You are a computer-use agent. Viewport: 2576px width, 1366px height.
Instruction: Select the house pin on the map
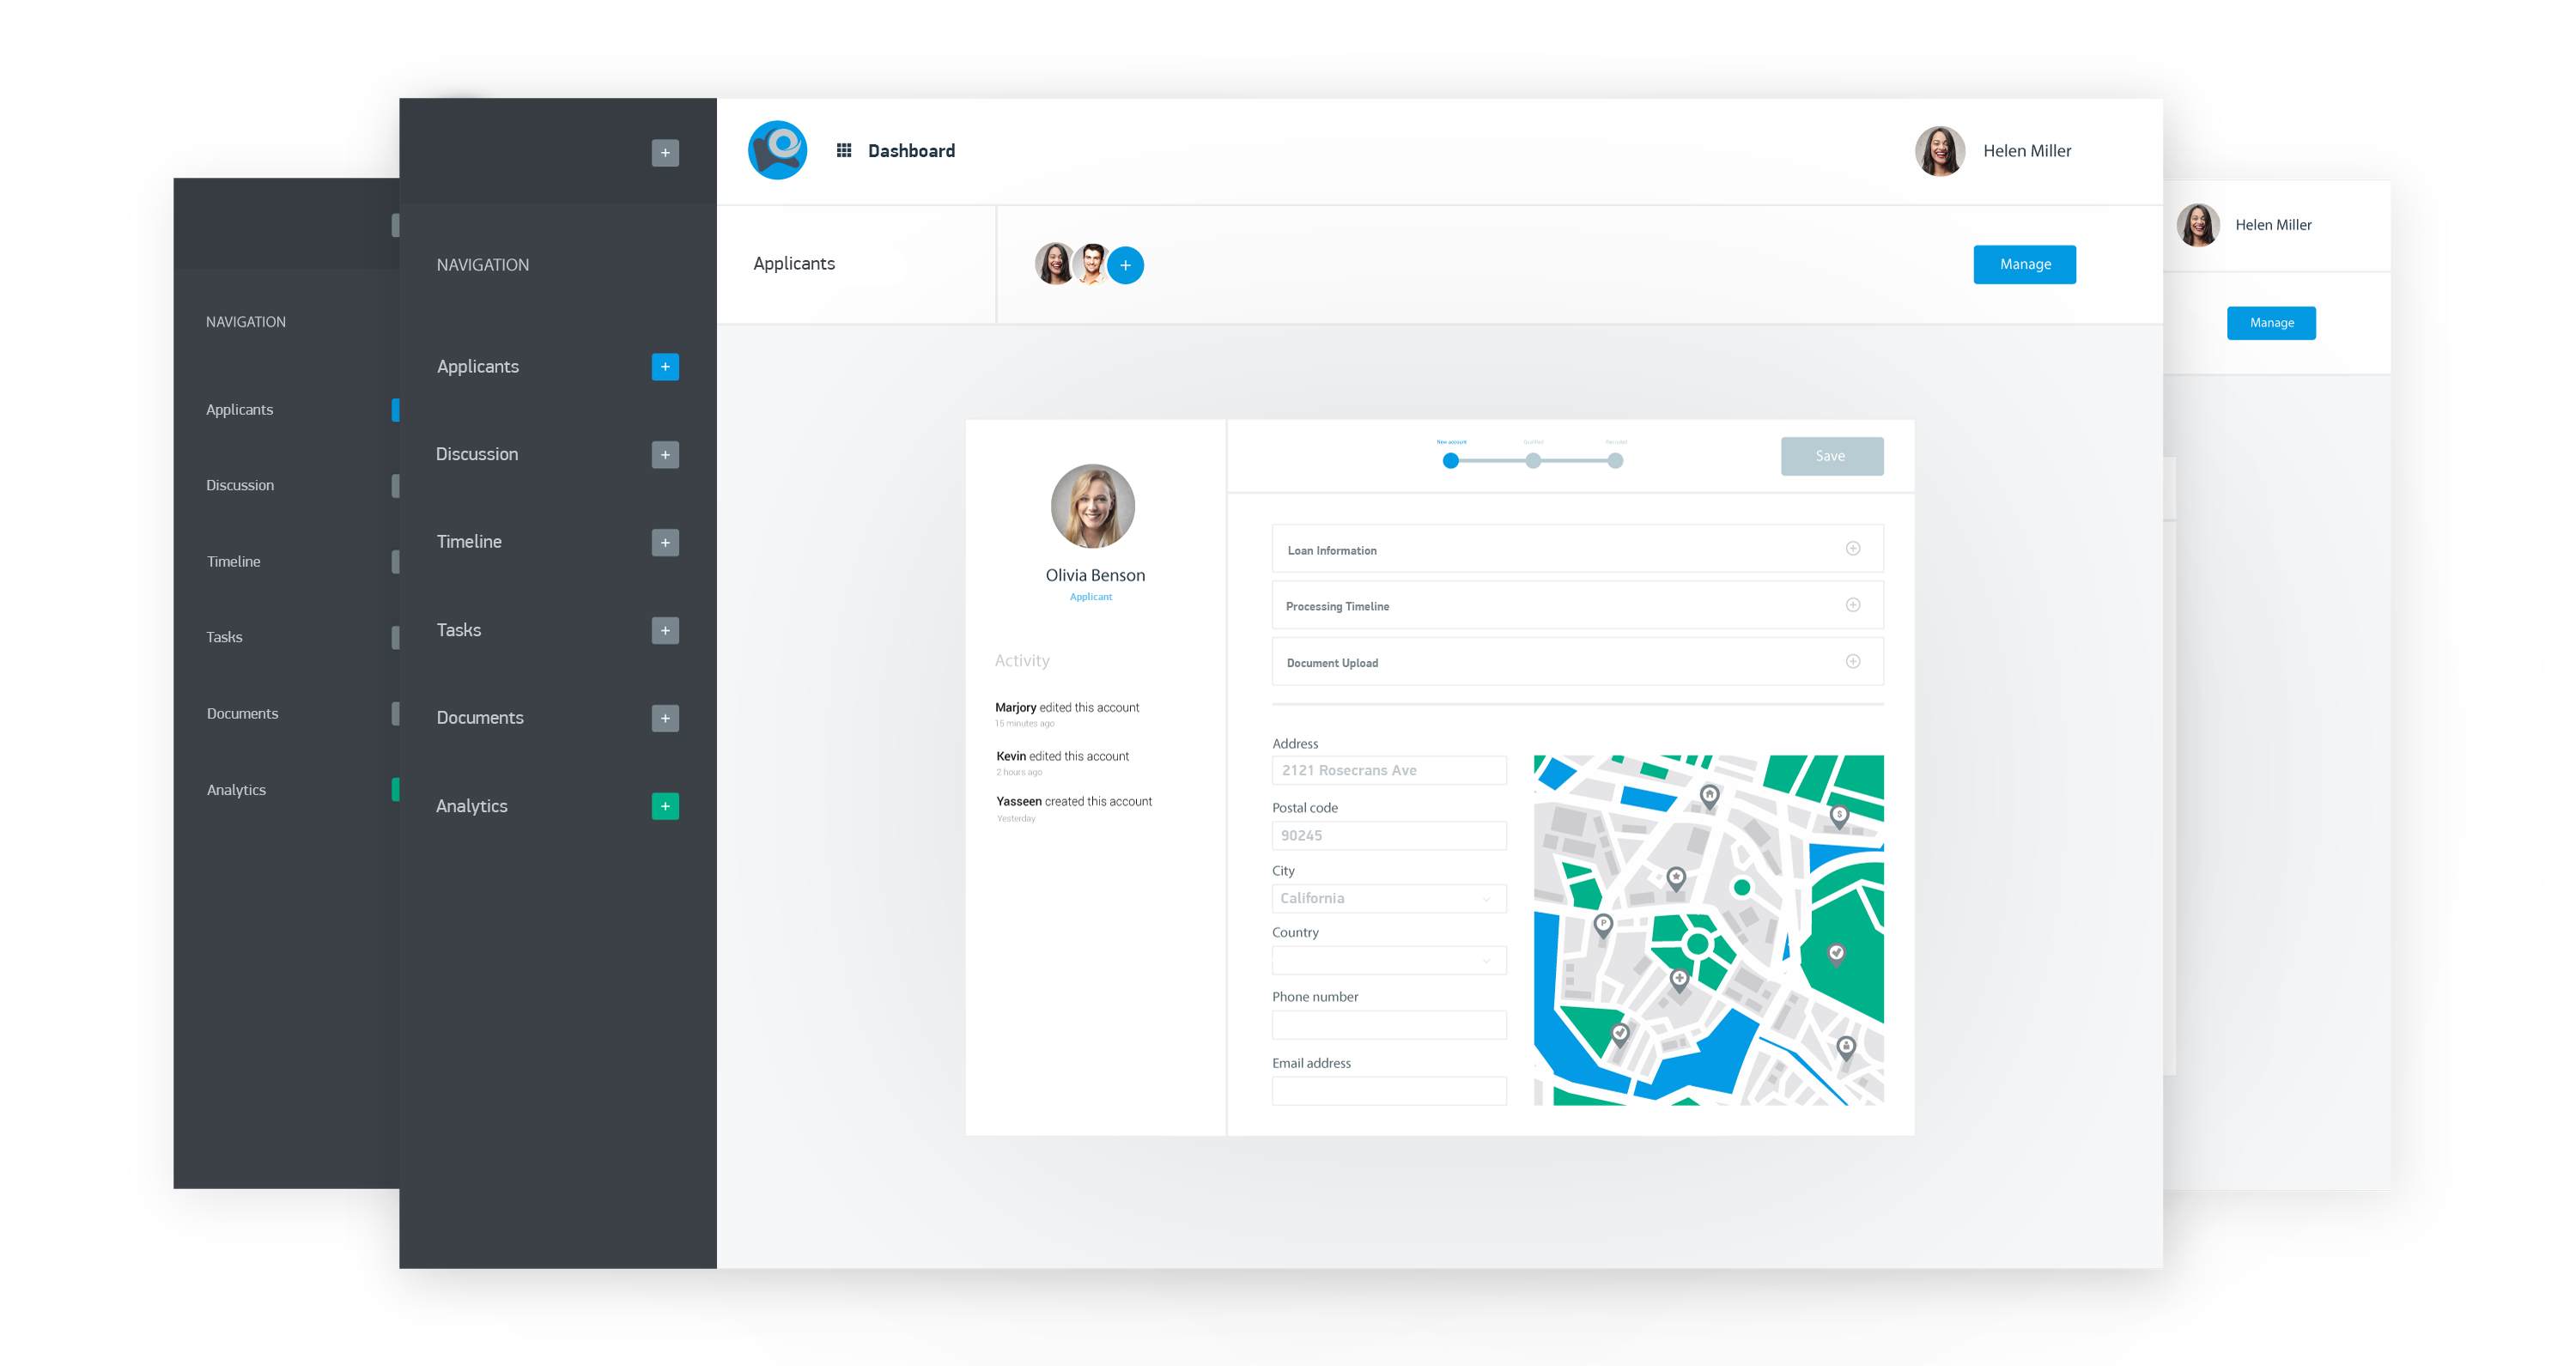point(1710,797)
